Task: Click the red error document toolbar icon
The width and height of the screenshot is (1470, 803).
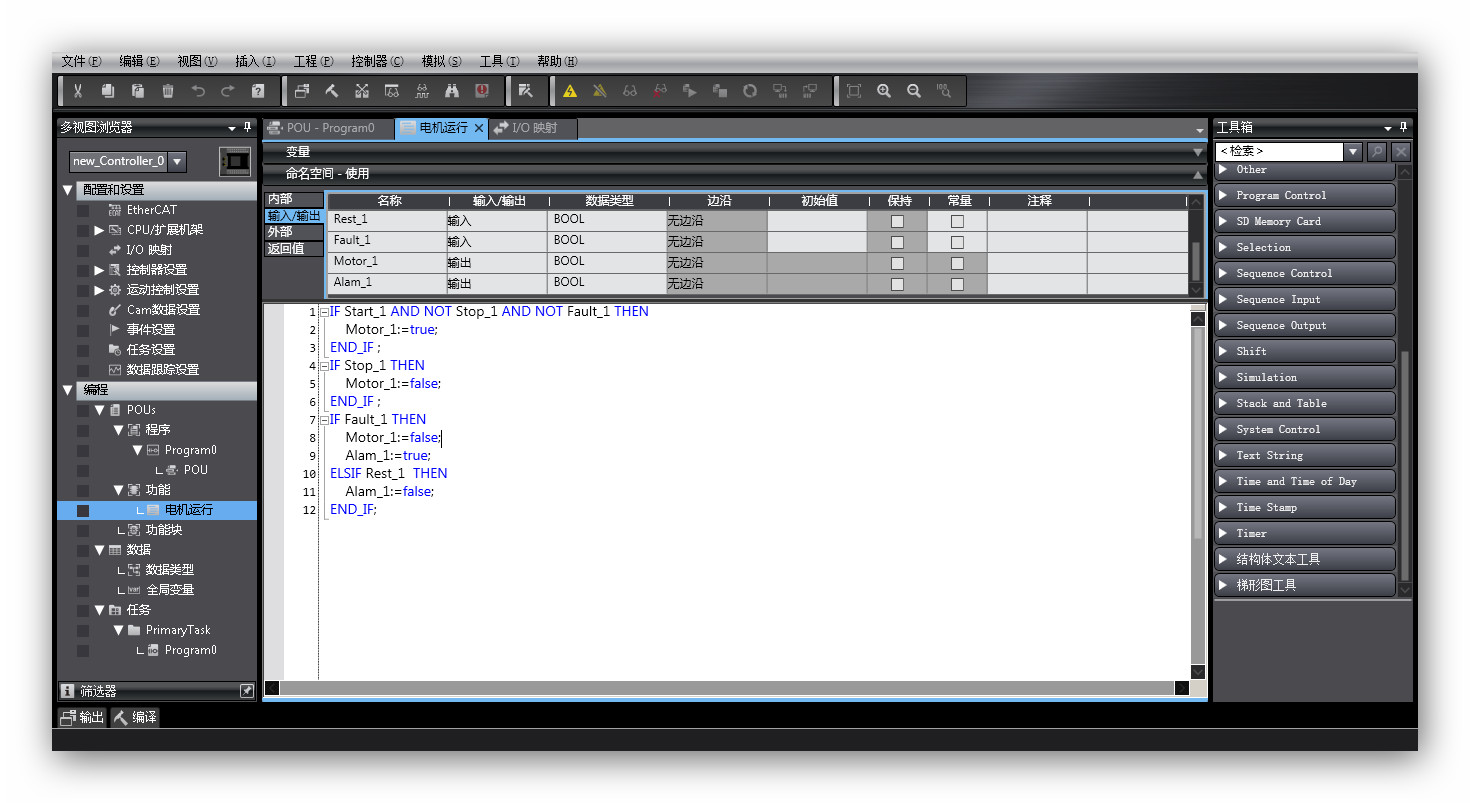Action: click(x=482, y=91)
